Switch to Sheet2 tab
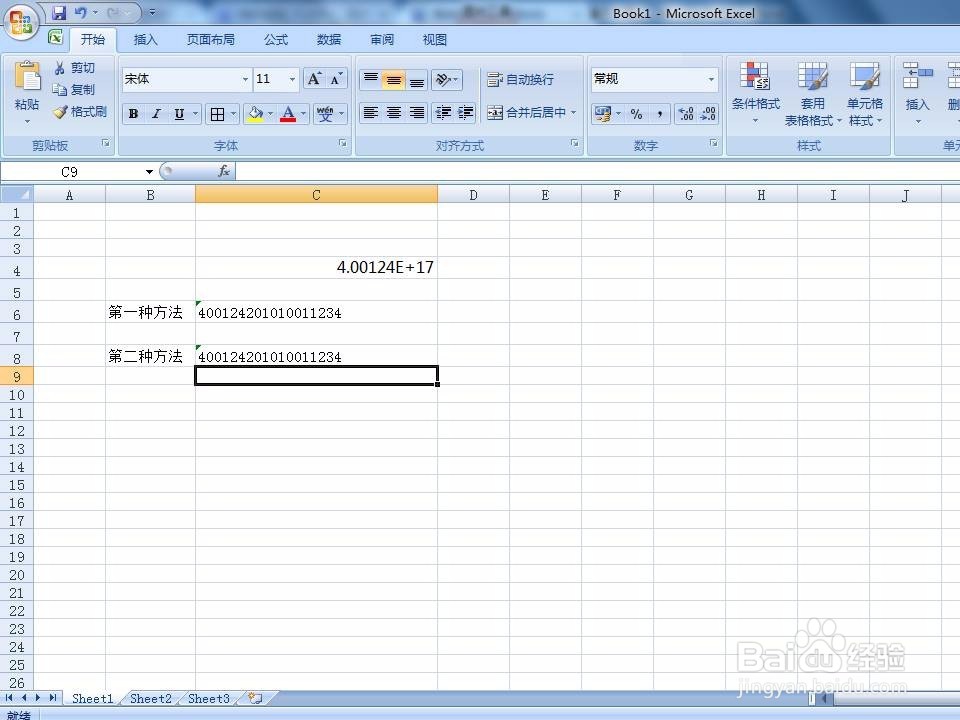Viewport: 960px width, 720px height. pyautogui.click(x=151, y=699)
